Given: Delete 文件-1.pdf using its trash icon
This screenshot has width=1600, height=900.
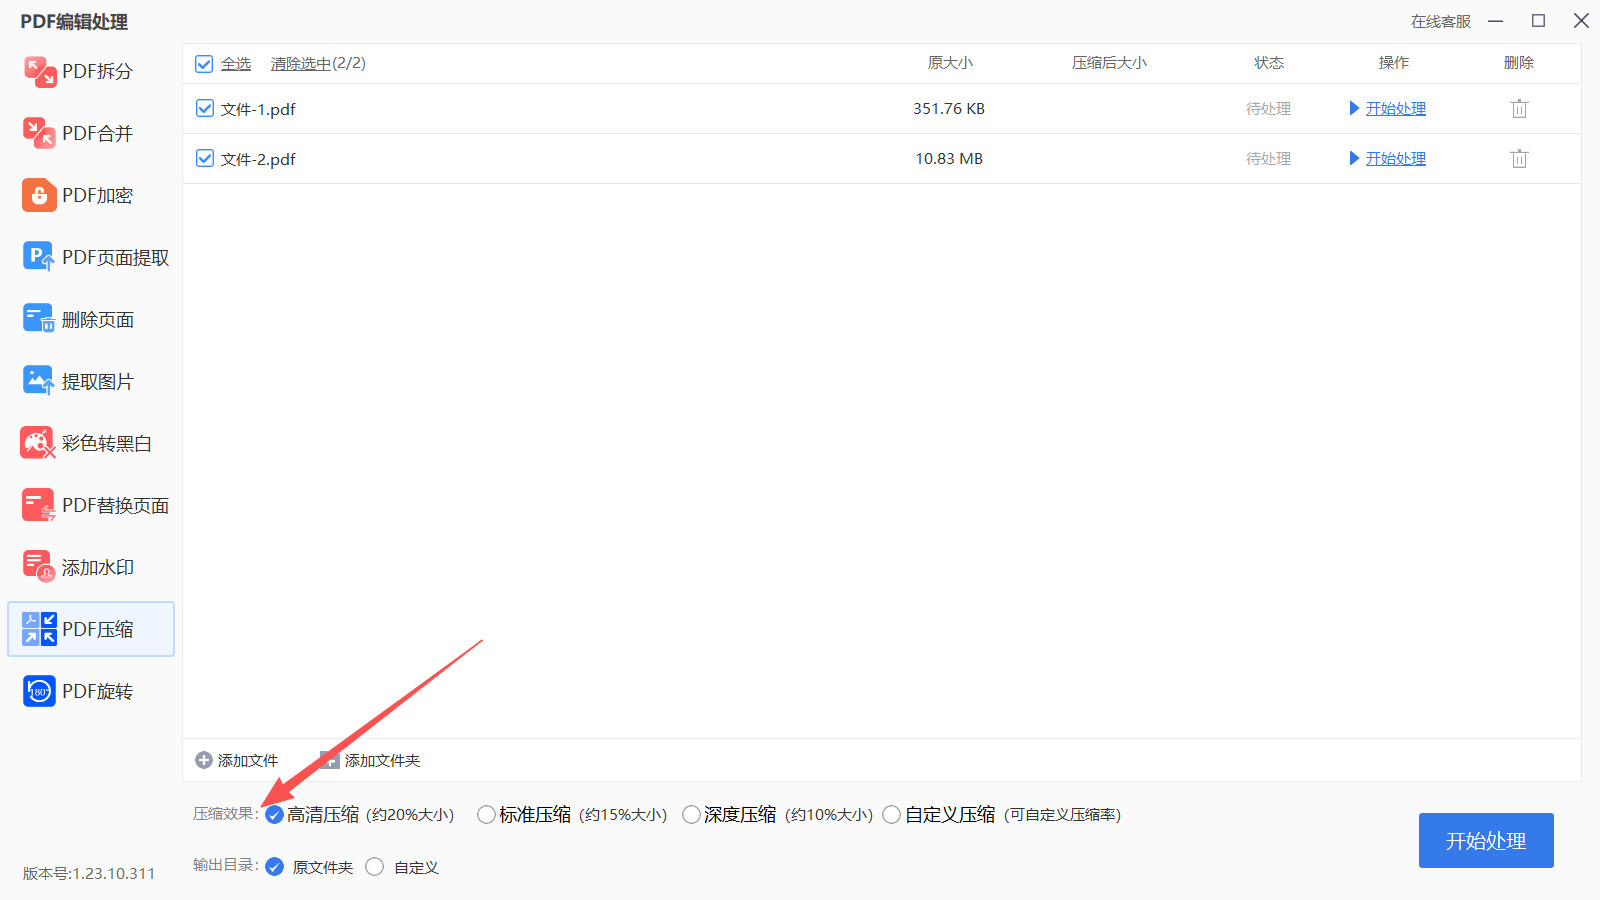Looking at the screenshot, I should (x=1519, y=109).
